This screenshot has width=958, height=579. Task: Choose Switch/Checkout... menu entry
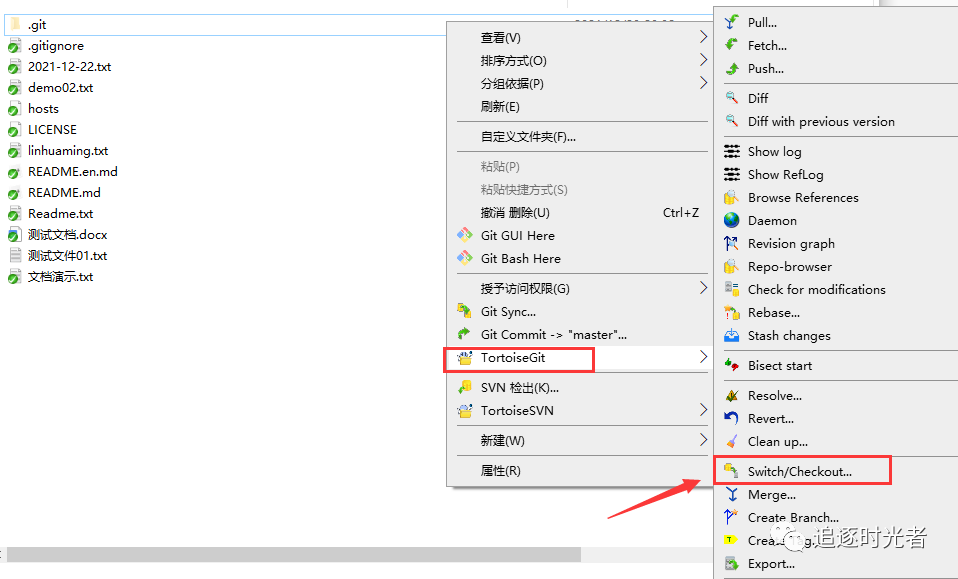point(802,471)
